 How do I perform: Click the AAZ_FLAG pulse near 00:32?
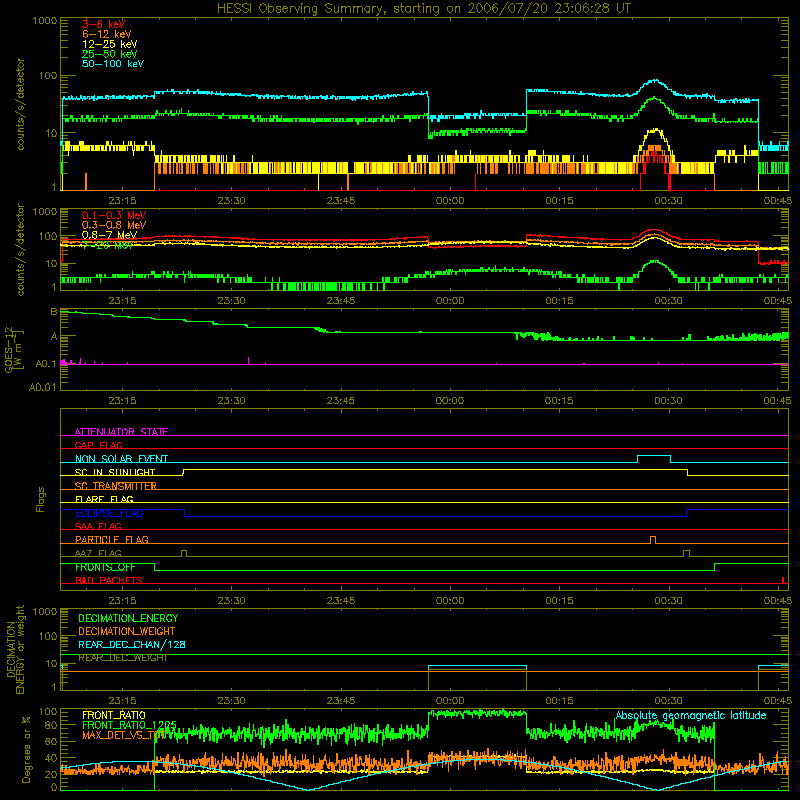(x=686, y=554)
